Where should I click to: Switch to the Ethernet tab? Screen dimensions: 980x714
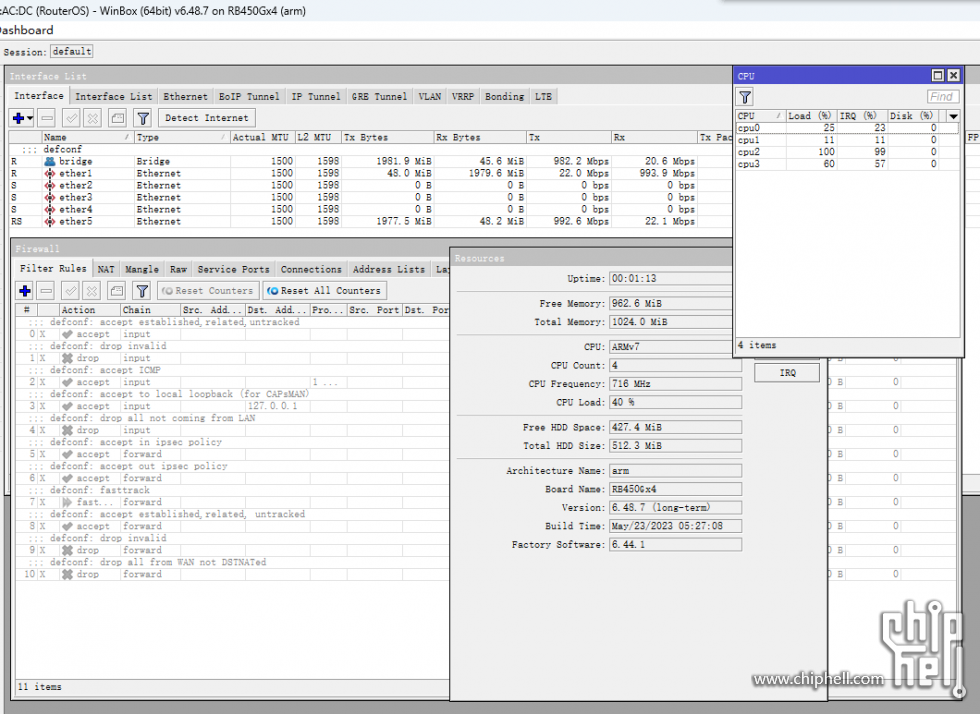click(x=185, y=96)
